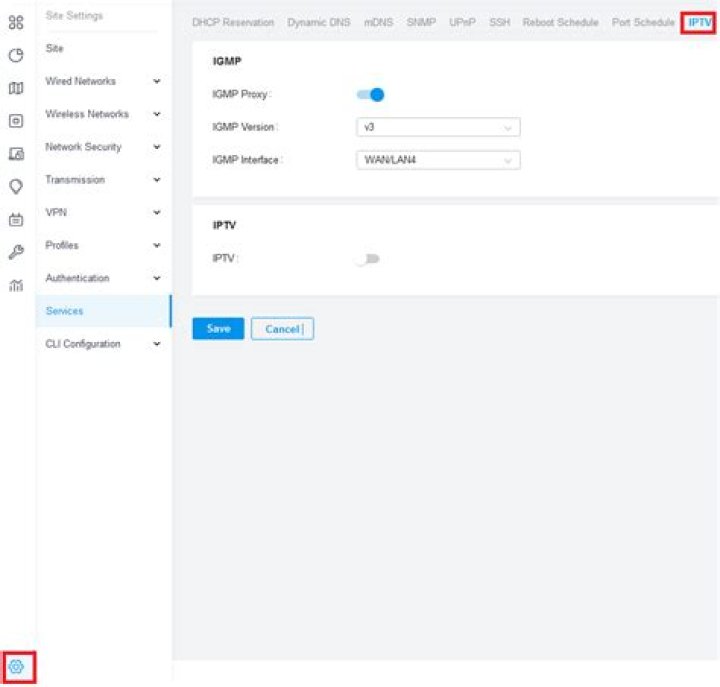Open the IGMP Interface dropdown
The width and height of the screenshot is (720, 687).
tap(438, 161)
